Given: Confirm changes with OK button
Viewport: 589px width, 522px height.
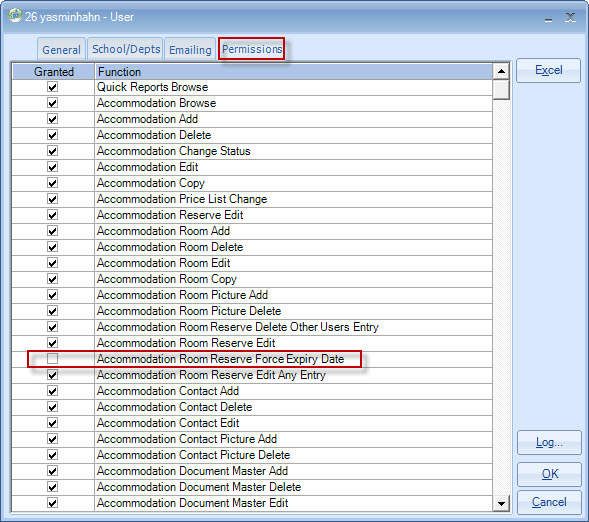Looking at the screenshot, I should pyautogui.click(x=549, y=474).
